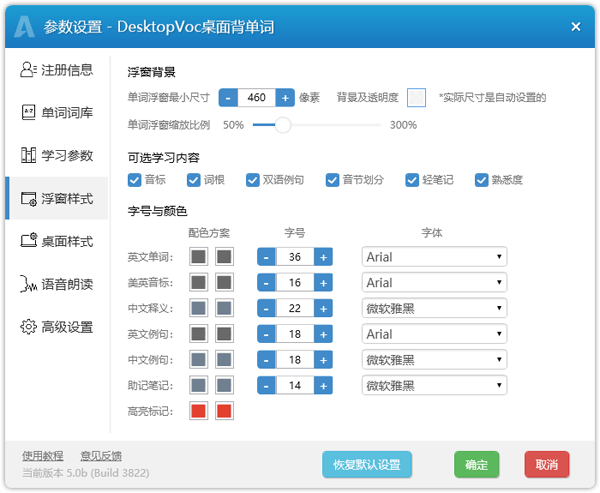The width and height of the screenshot is (600, 493).
Task: Switch to the 单词词库 tab
Action: tap(57, 113)
